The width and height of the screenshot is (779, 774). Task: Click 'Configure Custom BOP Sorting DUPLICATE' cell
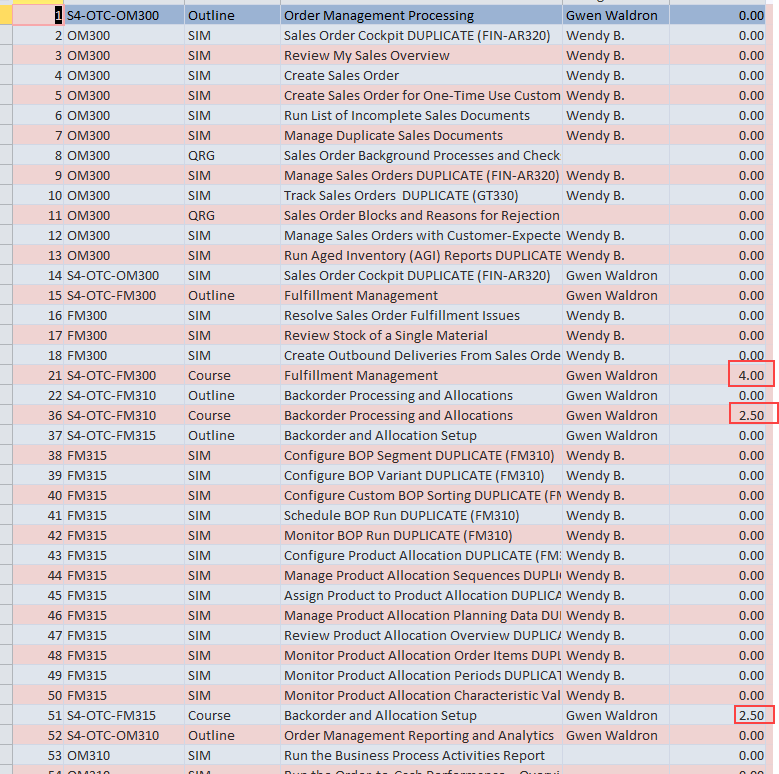421,495
